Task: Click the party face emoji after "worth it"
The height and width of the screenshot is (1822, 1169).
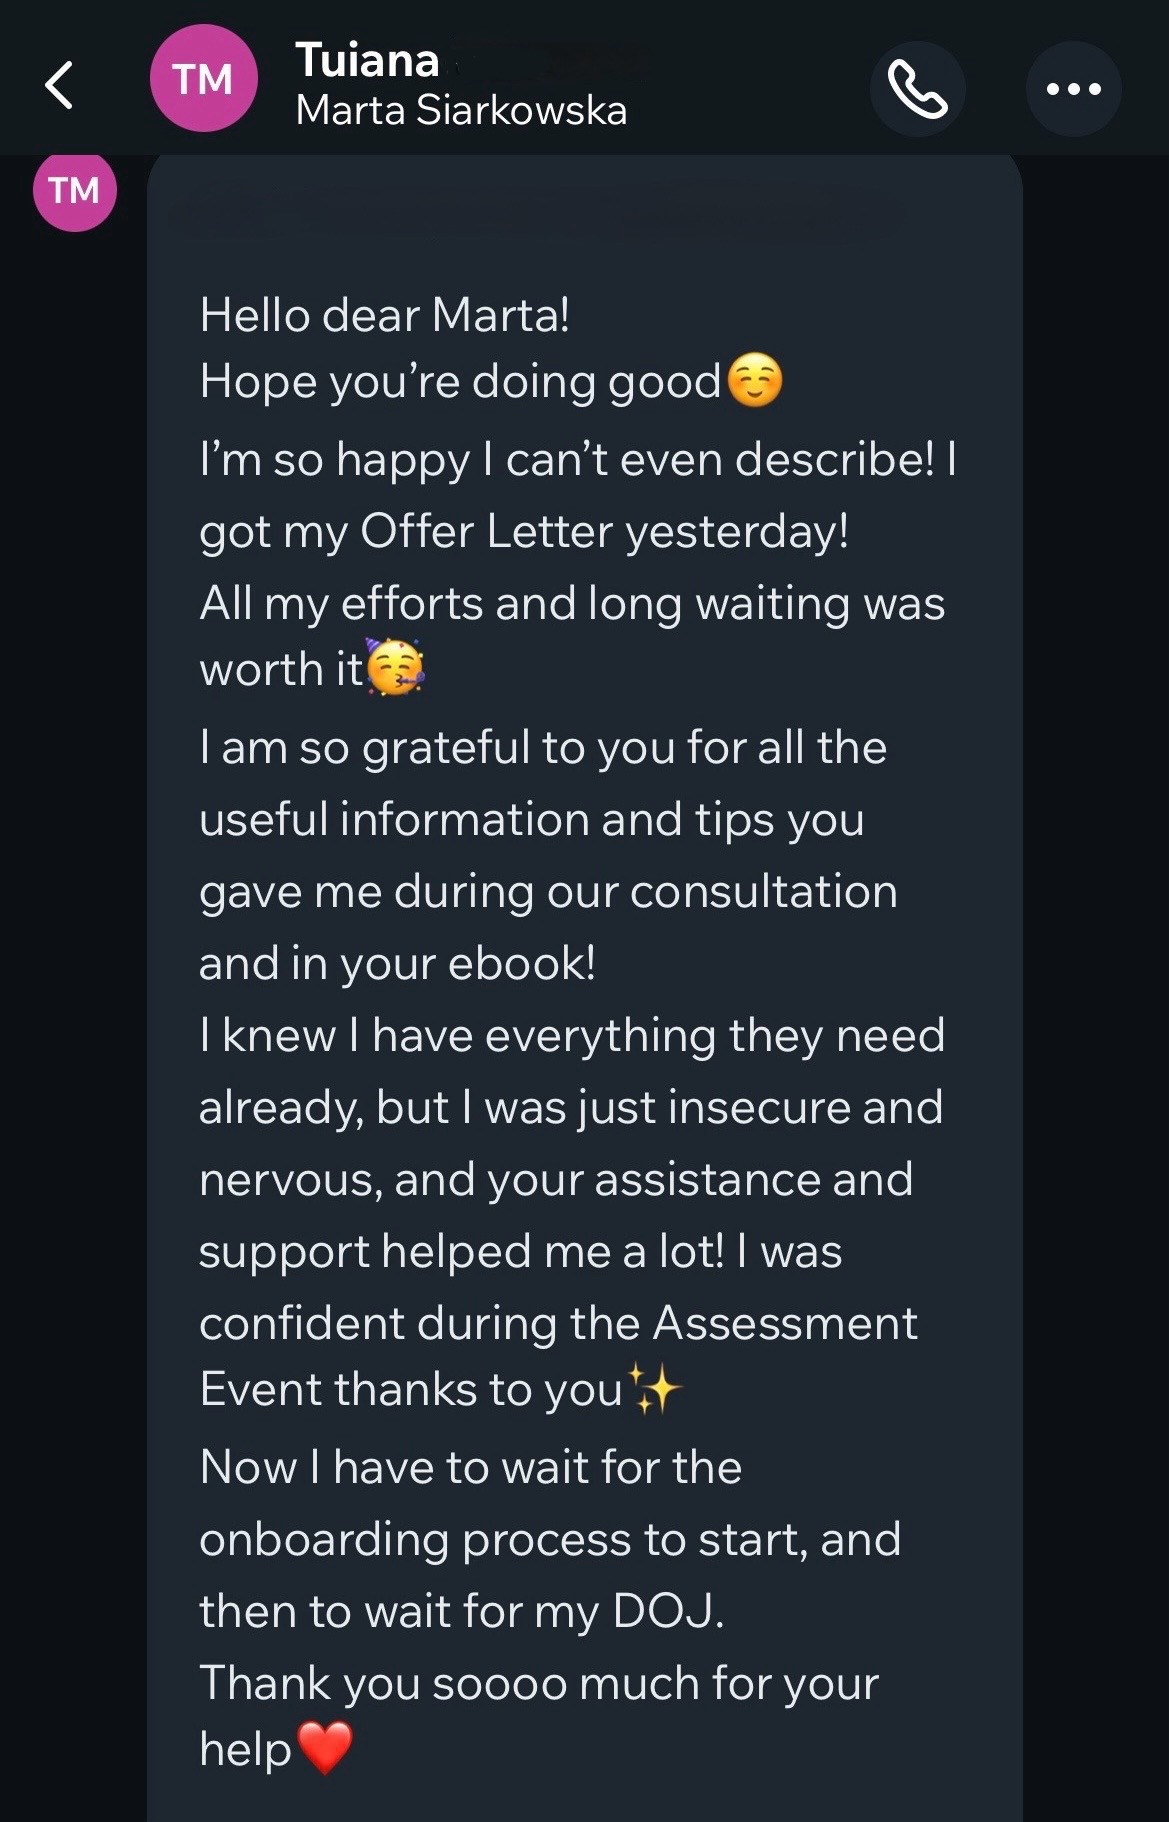Action: (395, 667)
